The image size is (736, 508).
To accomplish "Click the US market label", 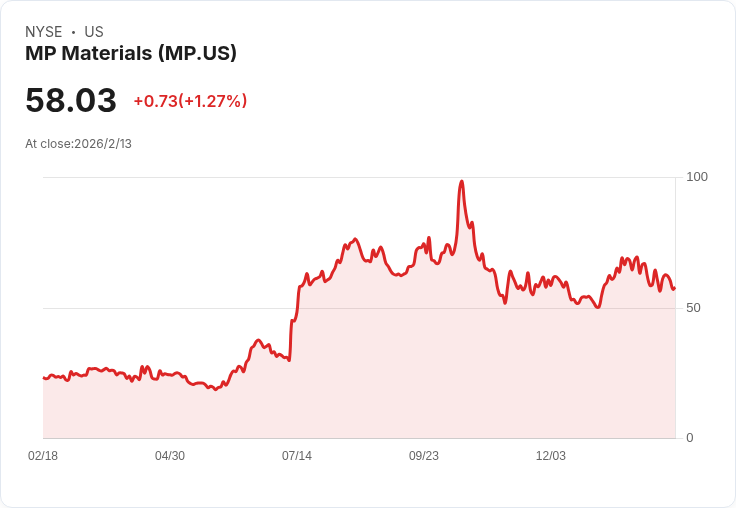I will point(94,32).
